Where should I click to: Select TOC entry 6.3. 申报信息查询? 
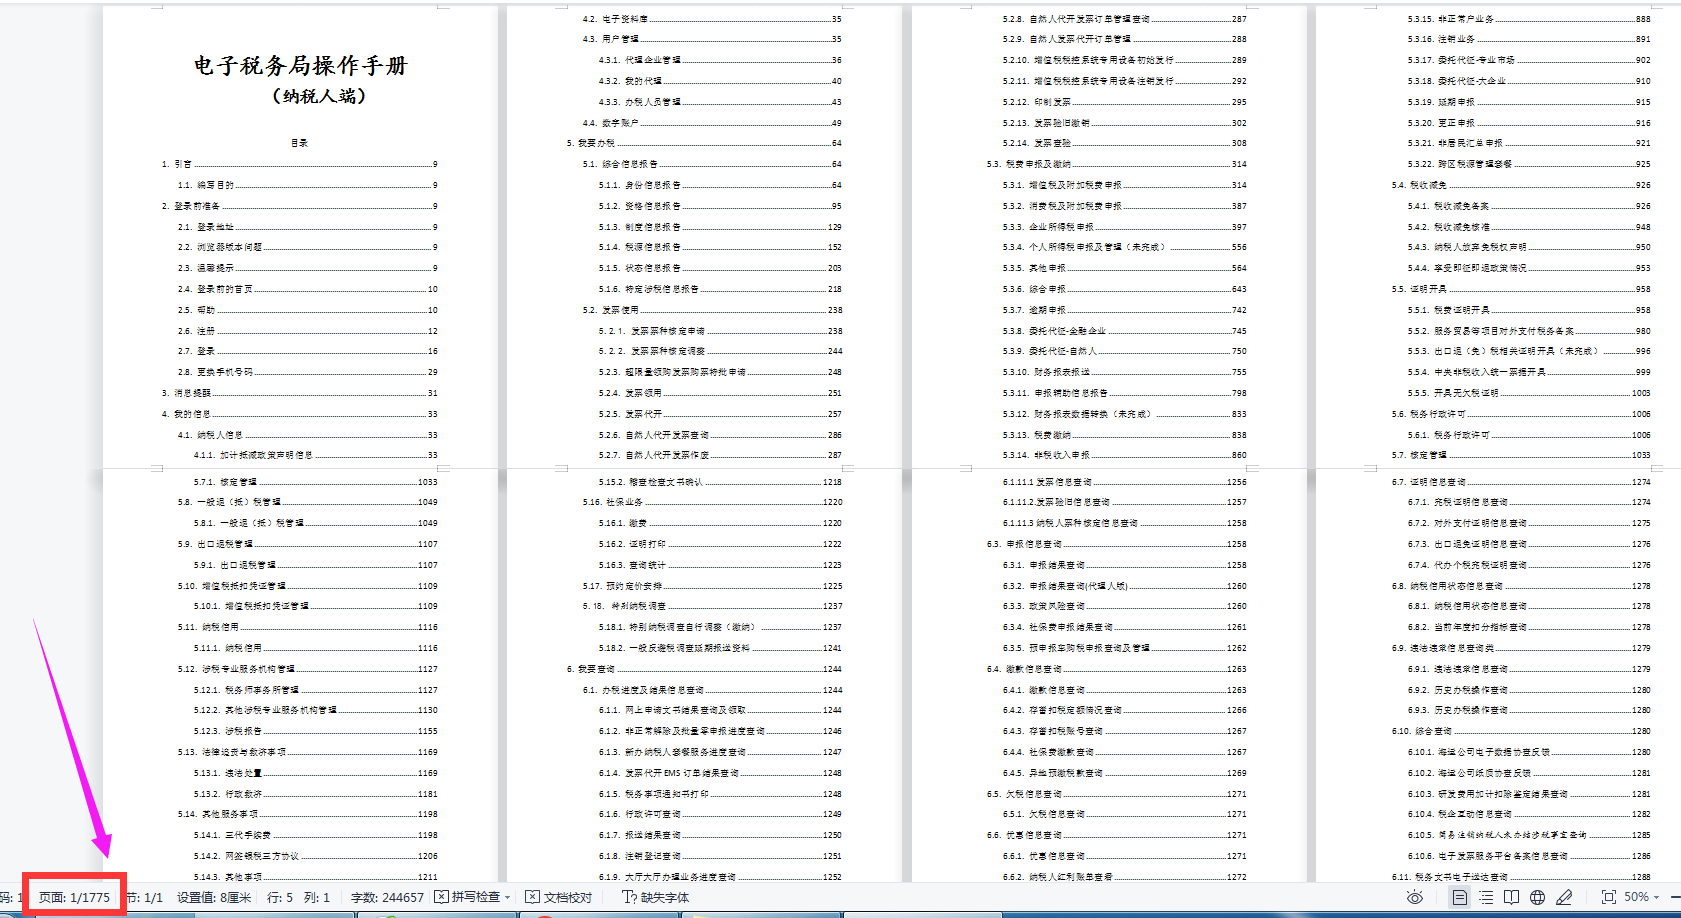pos(1116,544)
